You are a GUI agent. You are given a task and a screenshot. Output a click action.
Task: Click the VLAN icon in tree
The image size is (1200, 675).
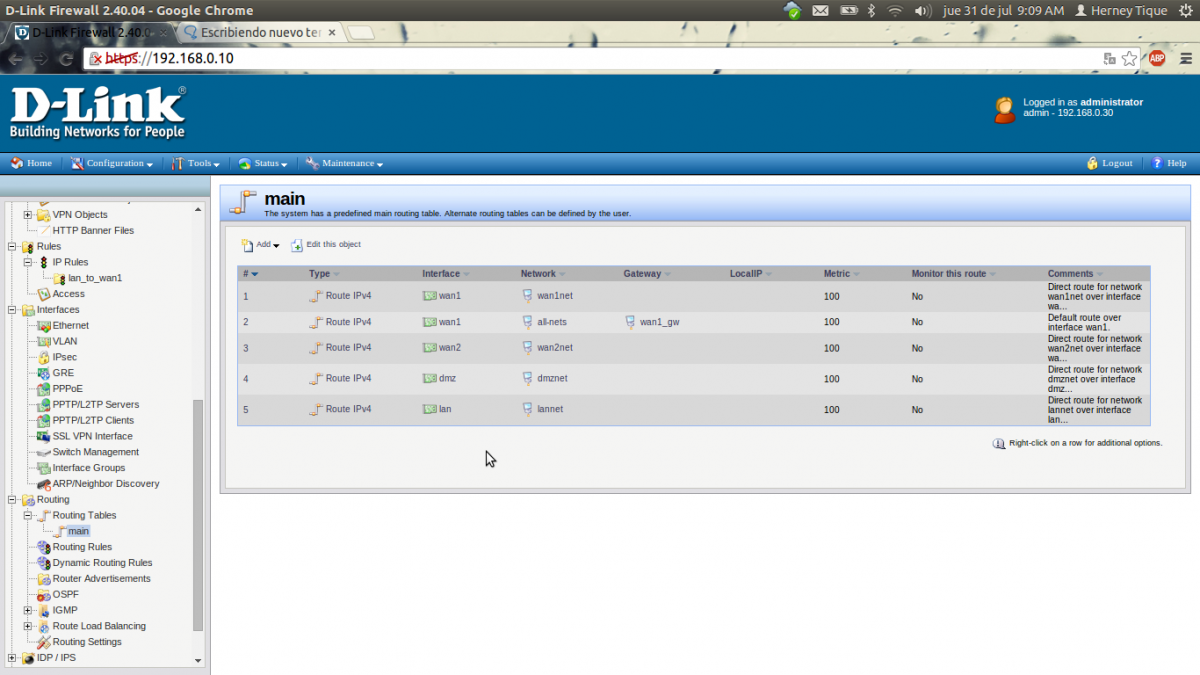[x=44, y=341]
